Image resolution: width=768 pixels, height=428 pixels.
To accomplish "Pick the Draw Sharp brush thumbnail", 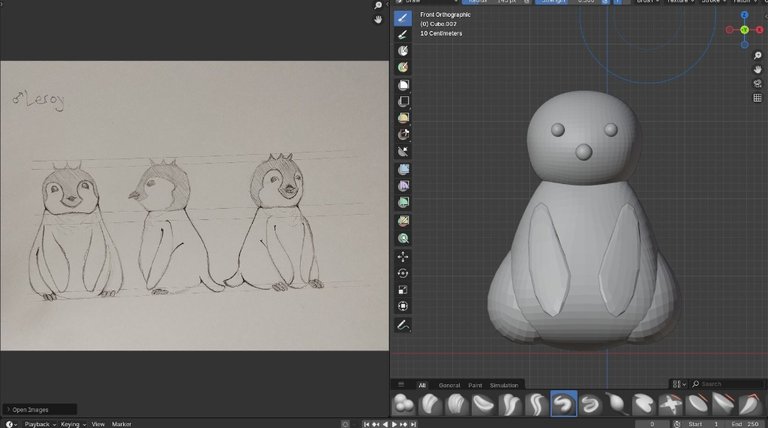I will (590, 404).
